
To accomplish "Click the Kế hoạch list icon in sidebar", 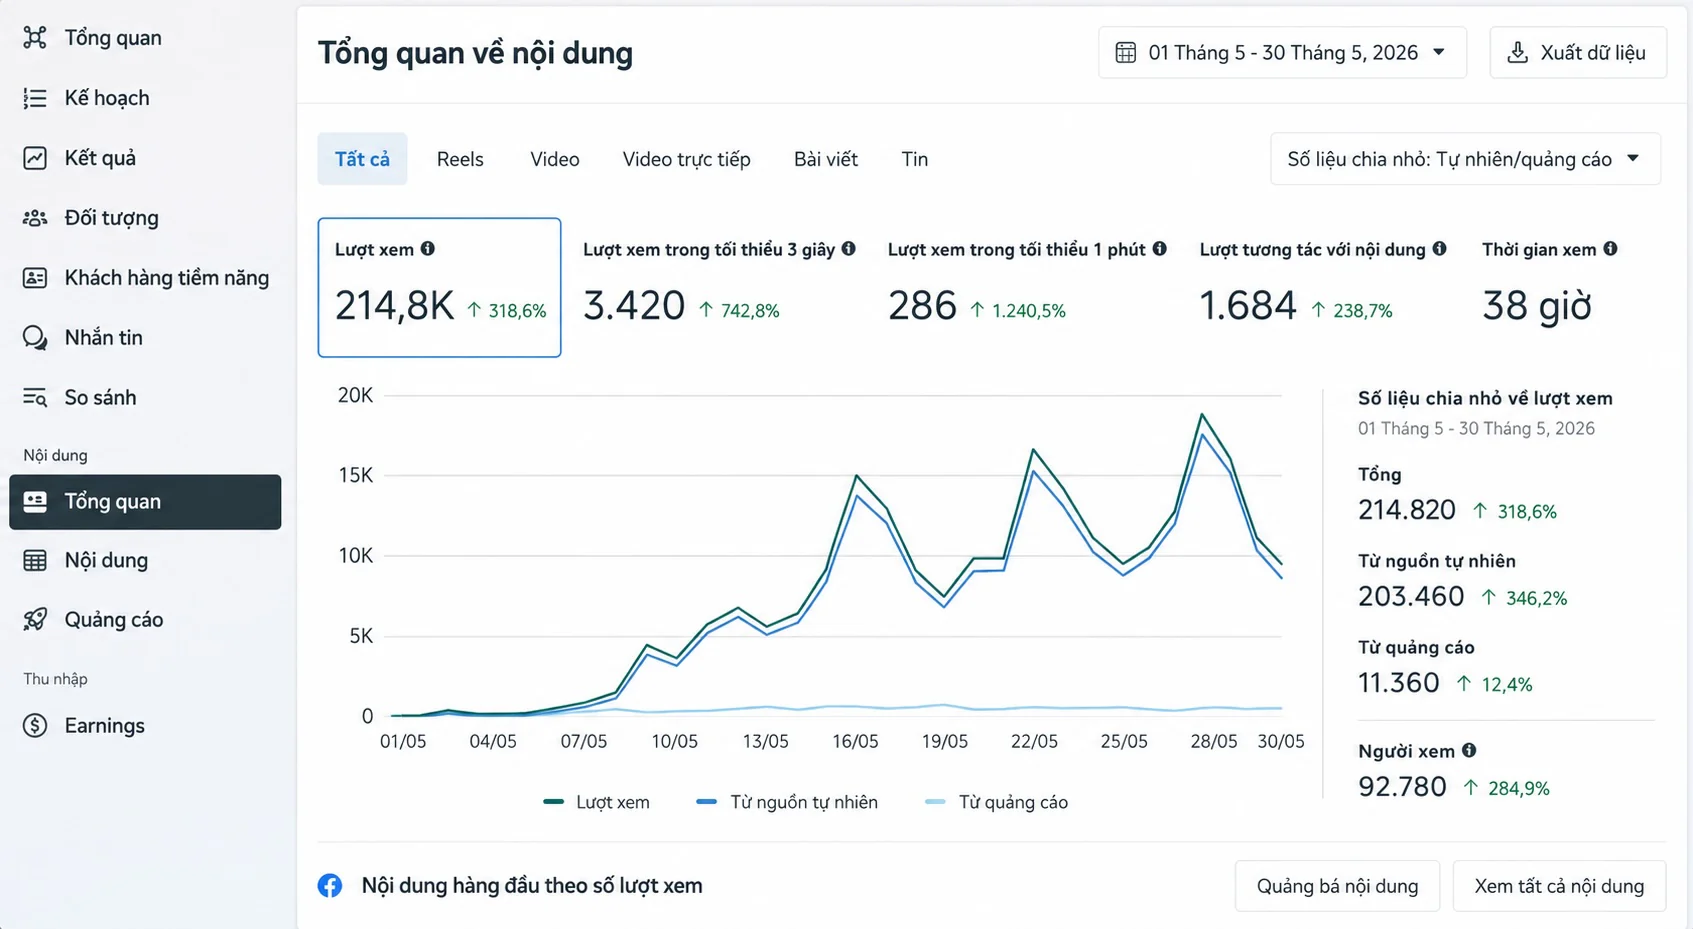I will coord(35,98).
